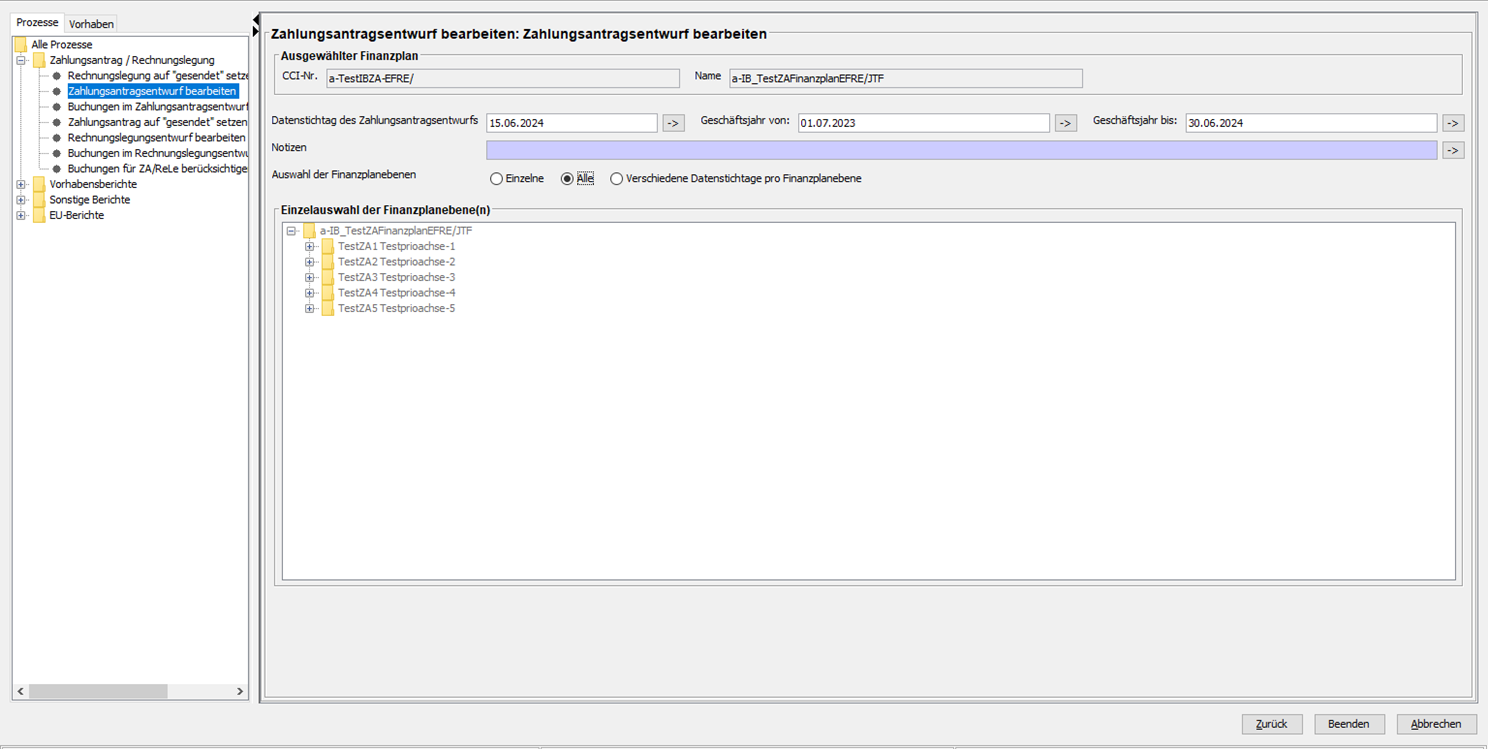The image size is (1488, 749).
Task: Click the Vorhabensberichte folder icon
Action: click(x=39, y=184)
